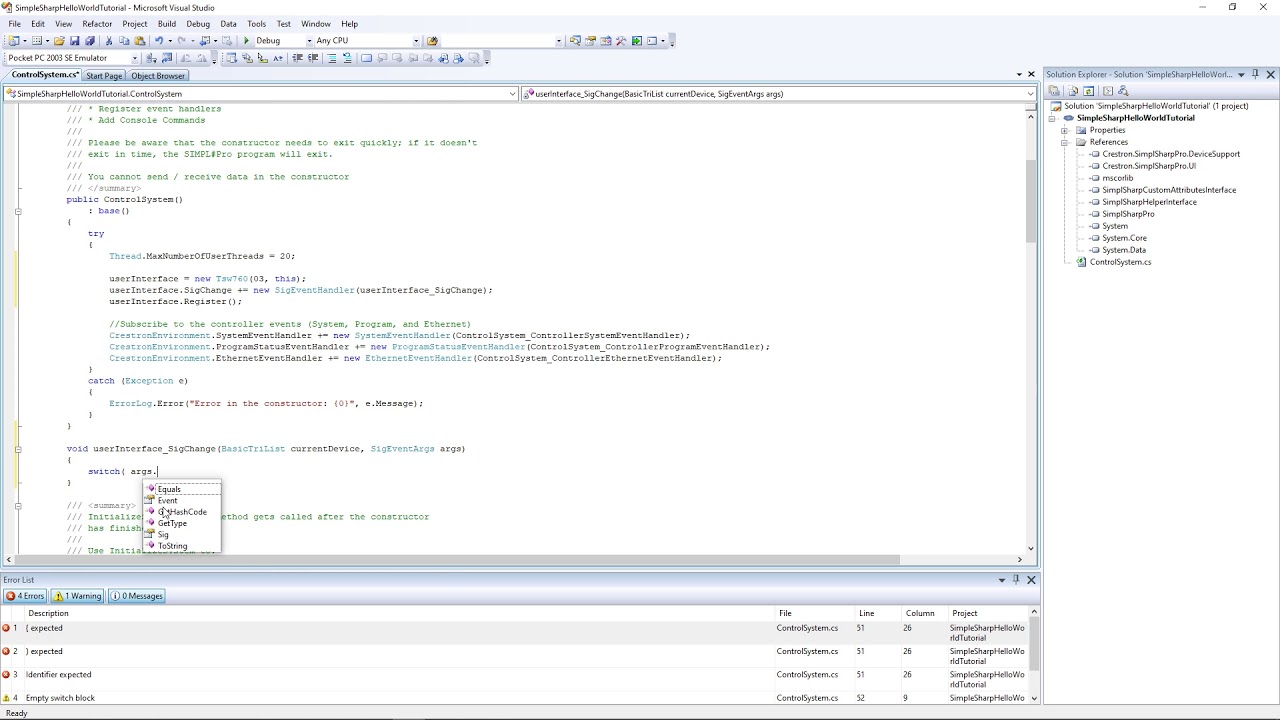Sort errors by File column header
This screenshot has width=1280, height=720.
click(815, 613)
